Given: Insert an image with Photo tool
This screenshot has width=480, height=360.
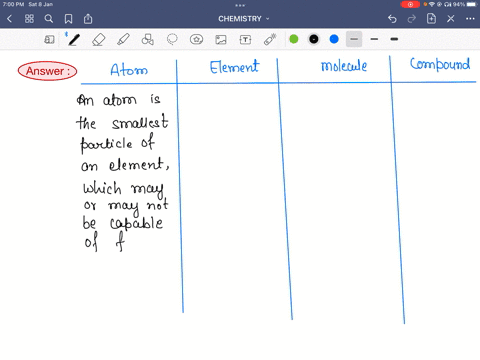Looking at the screenshot, I should pos(221,40).
